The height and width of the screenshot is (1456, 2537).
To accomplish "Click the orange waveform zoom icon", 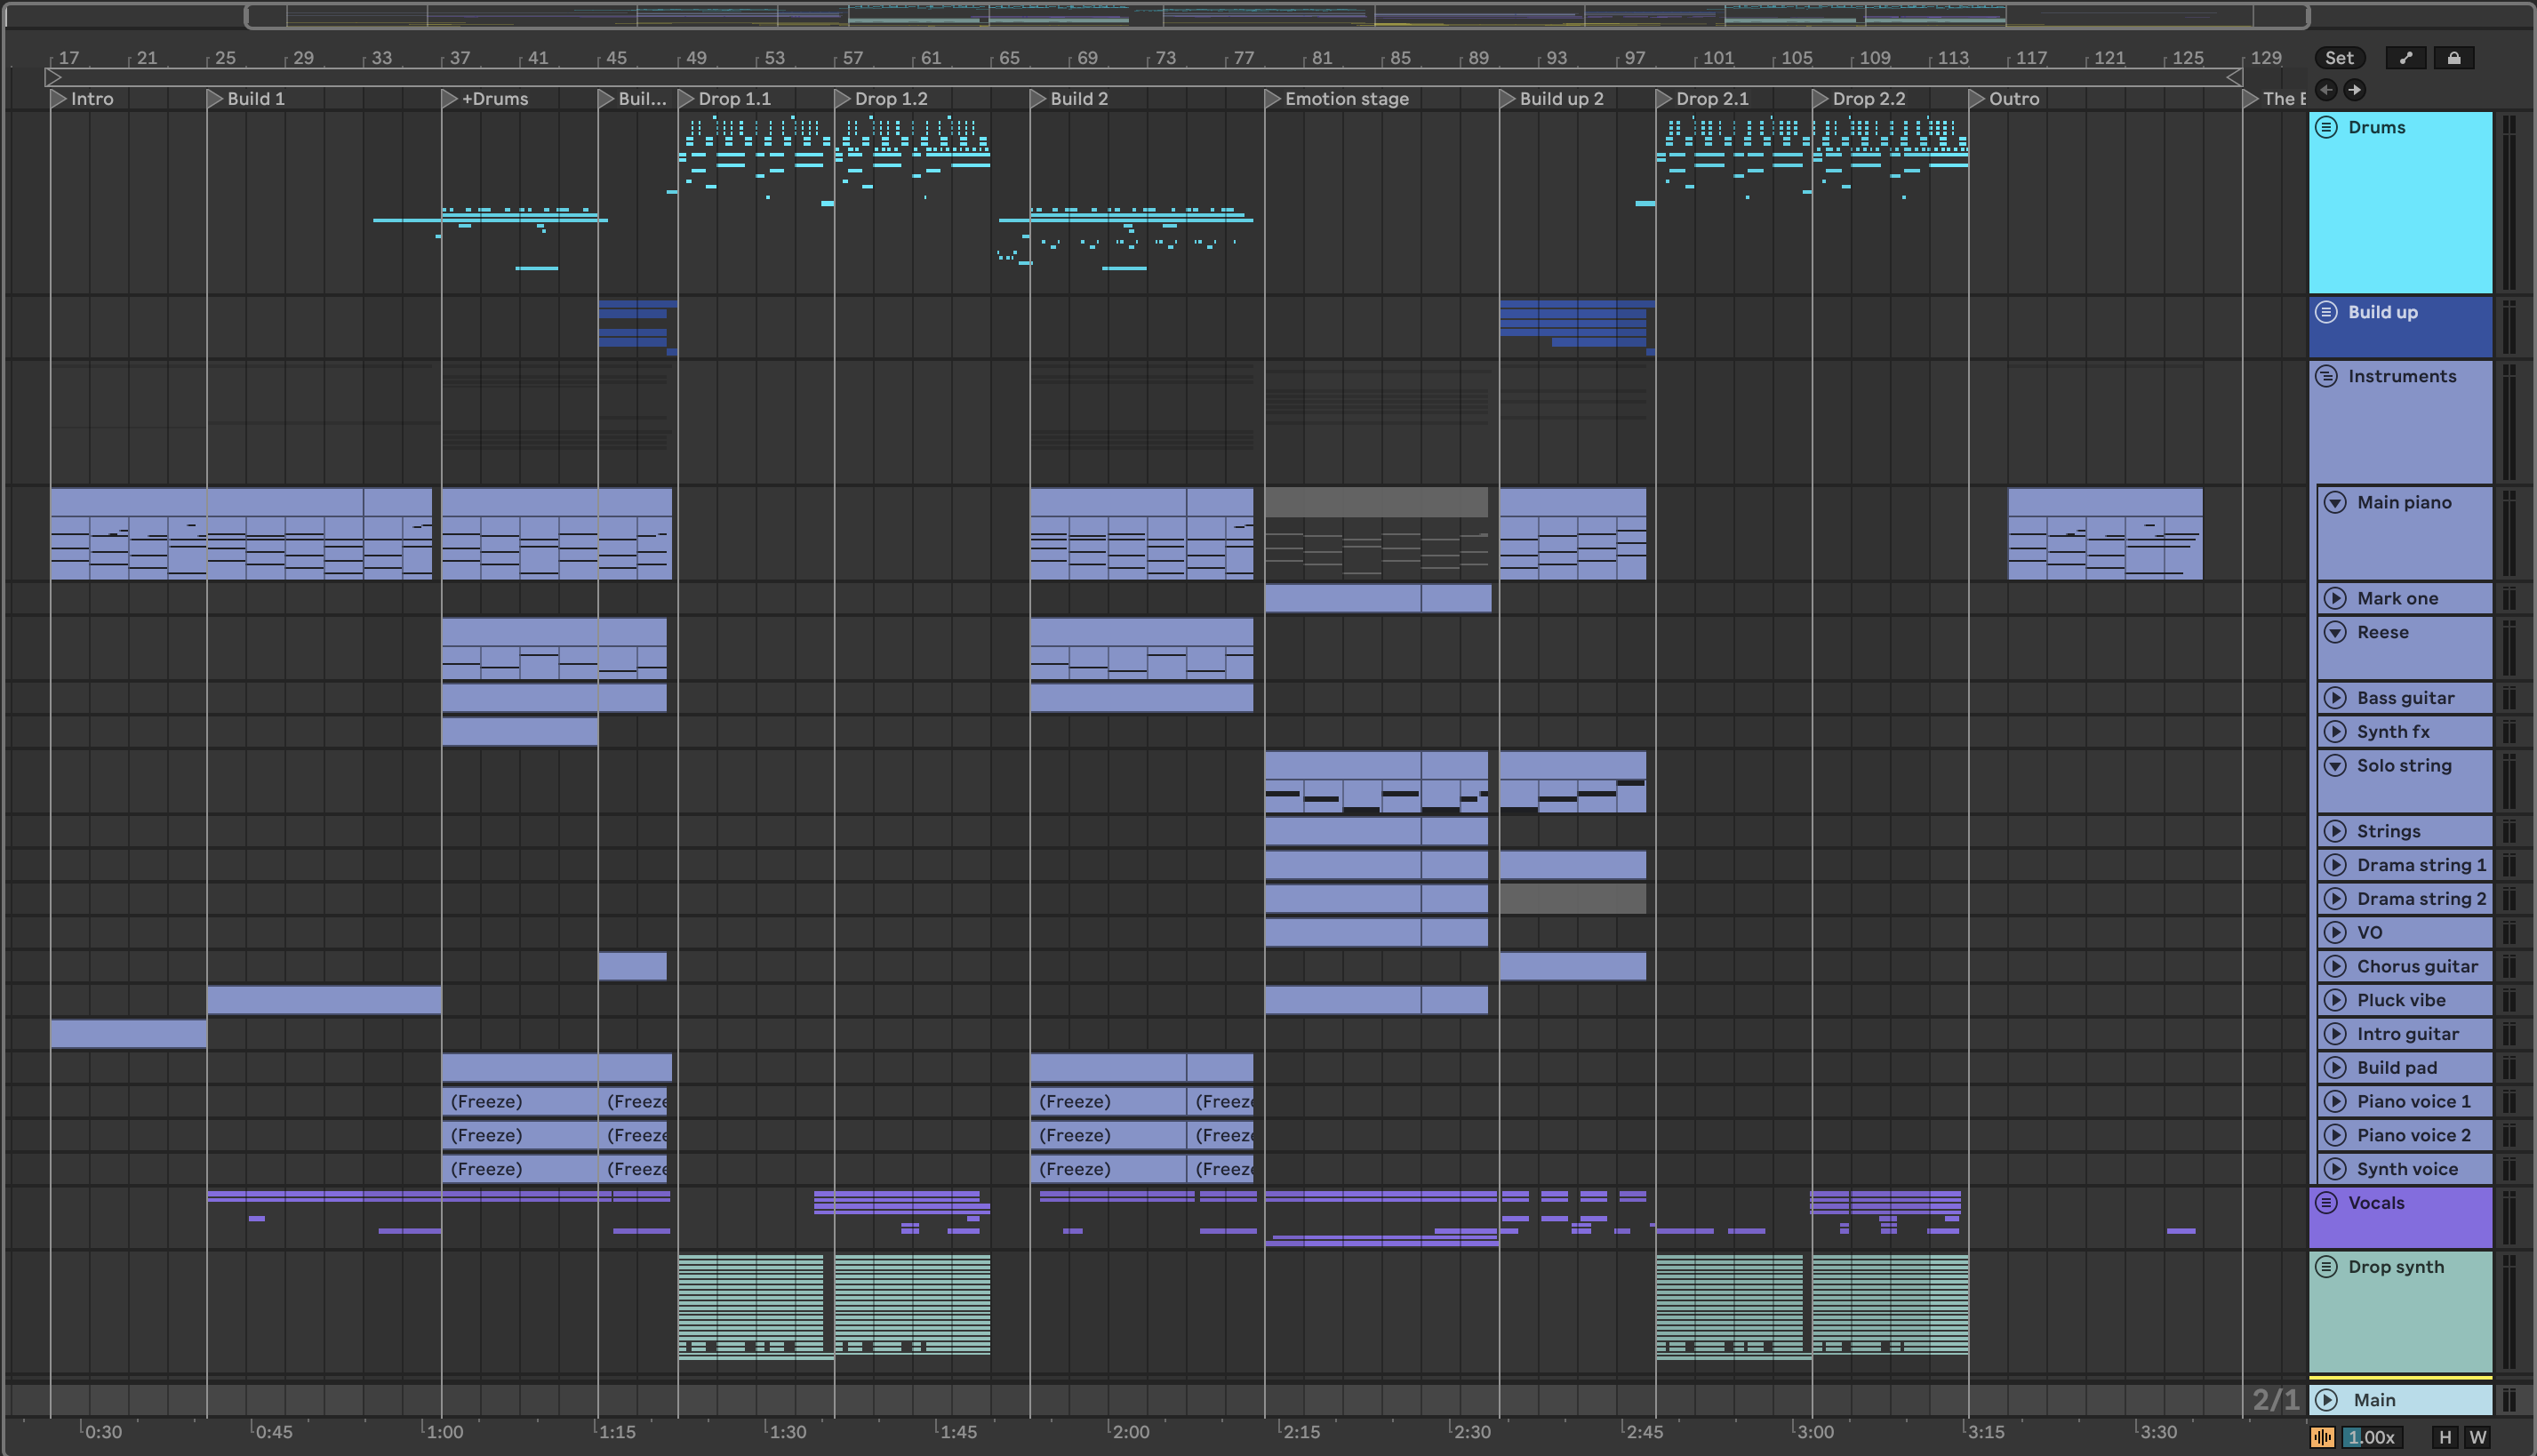I will pyautogui.click(x=2322, y=1437).
